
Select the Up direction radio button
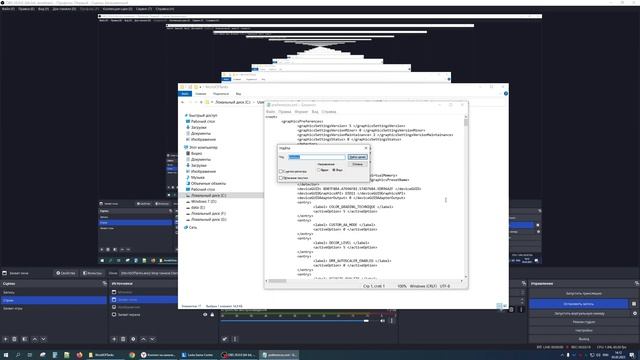pyautogui.click(x=319, y=170)
